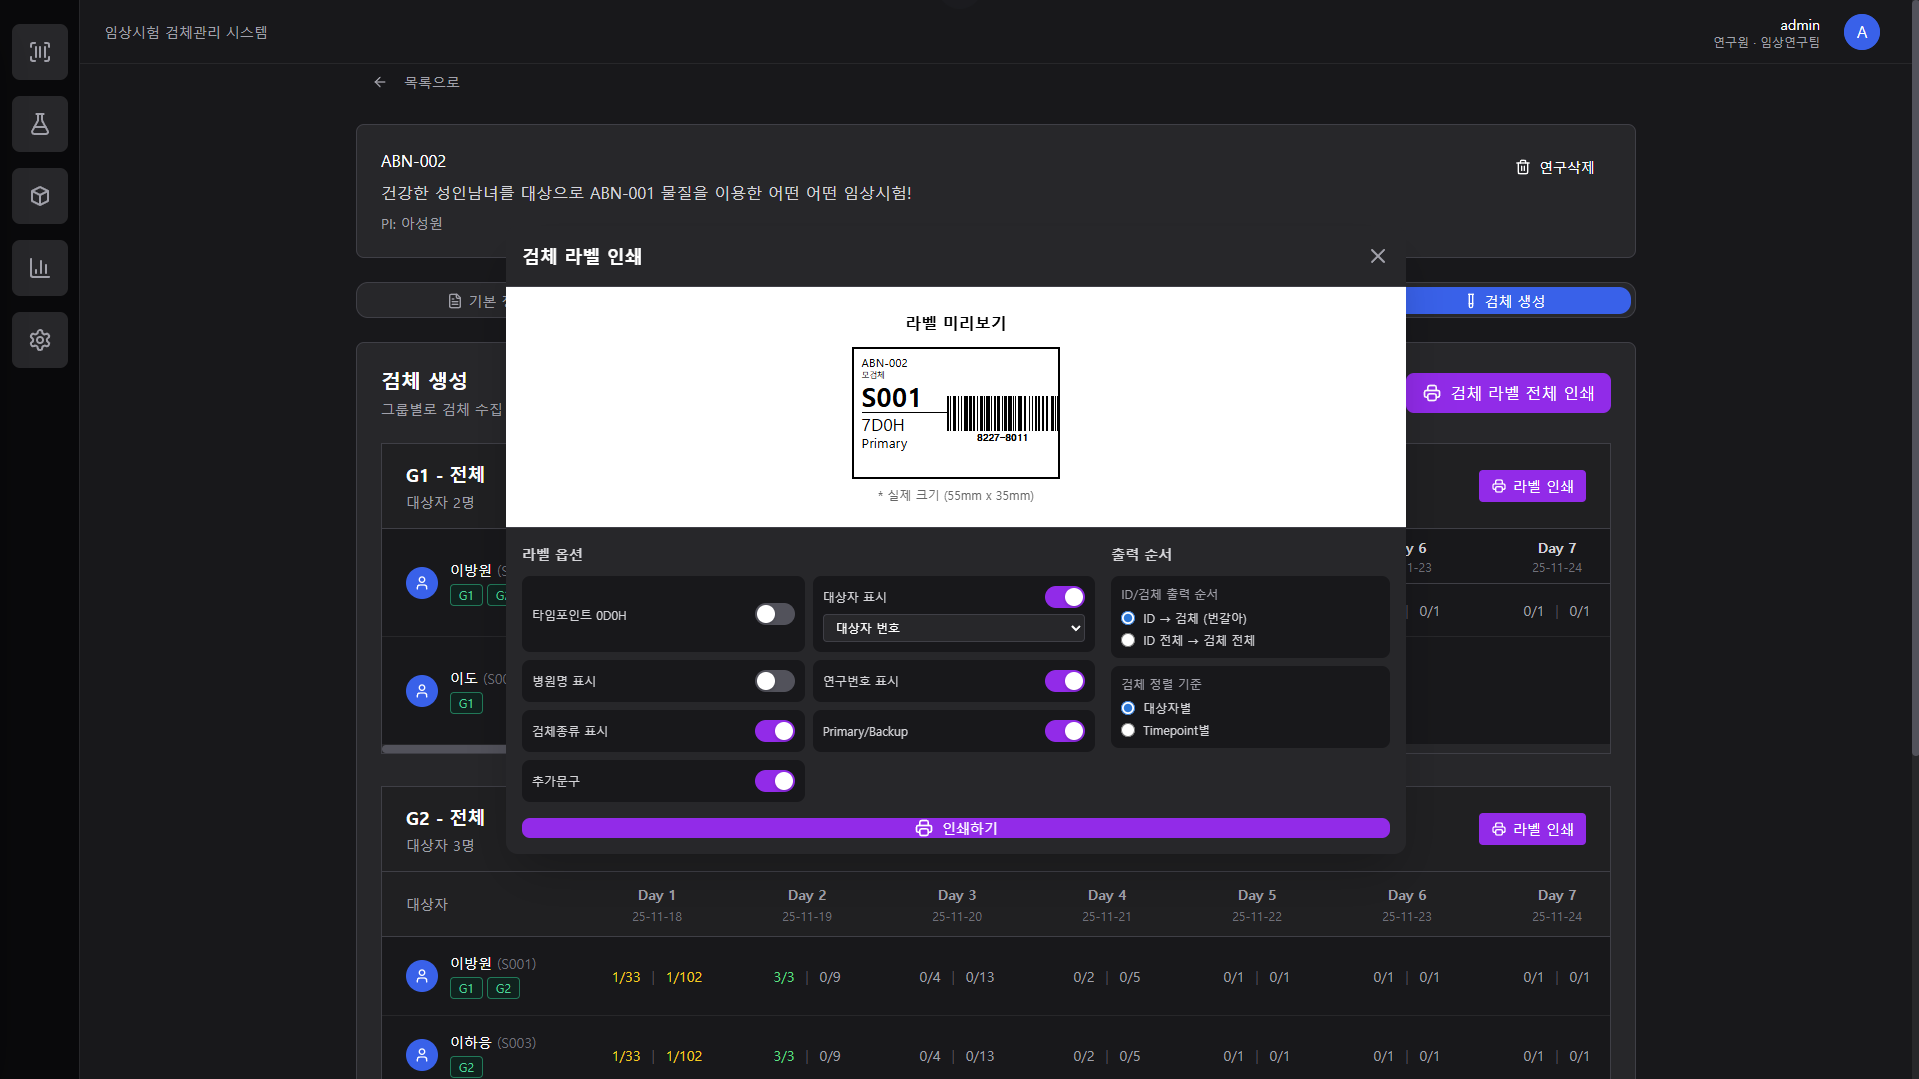Click 연구삭제 delete button
The height and width of the screenshot is (1079, 1919).
click(1555, 167)
